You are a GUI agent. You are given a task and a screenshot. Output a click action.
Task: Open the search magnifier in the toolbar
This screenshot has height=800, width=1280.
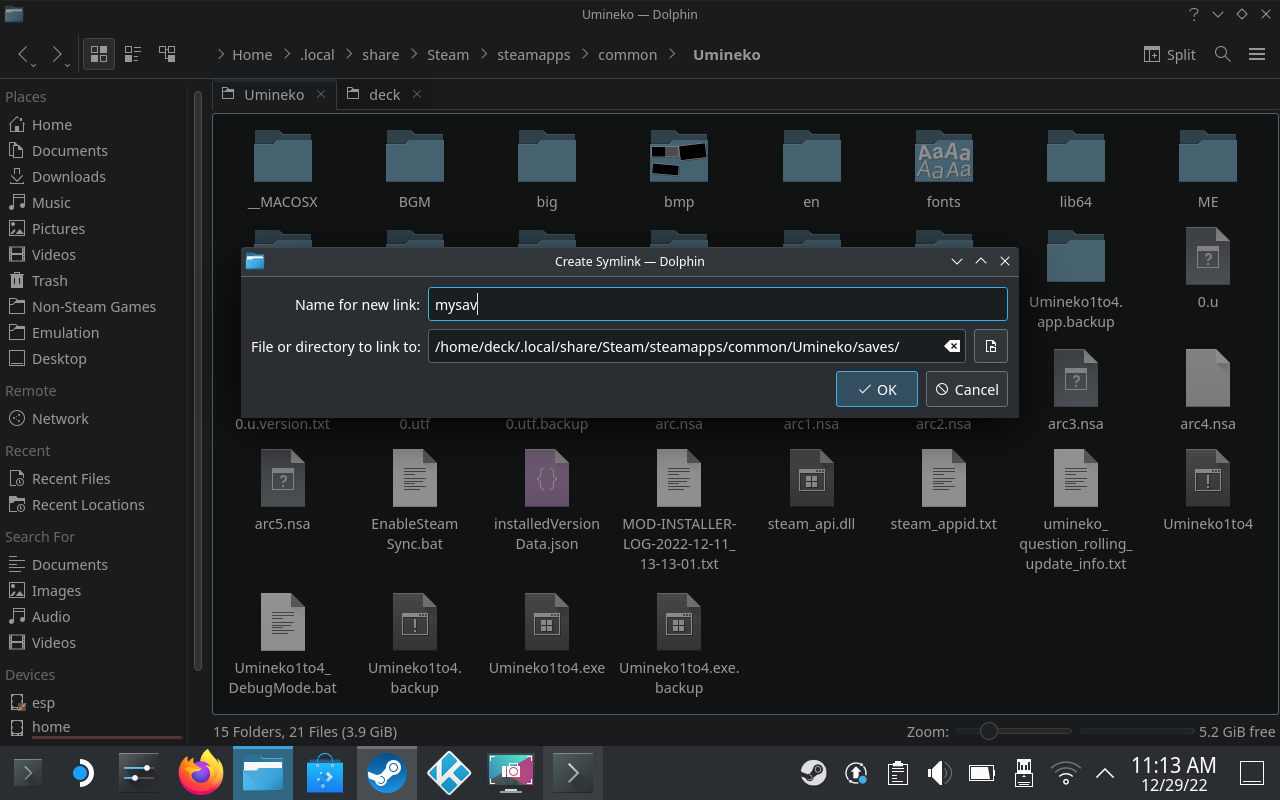[1222, 54]
